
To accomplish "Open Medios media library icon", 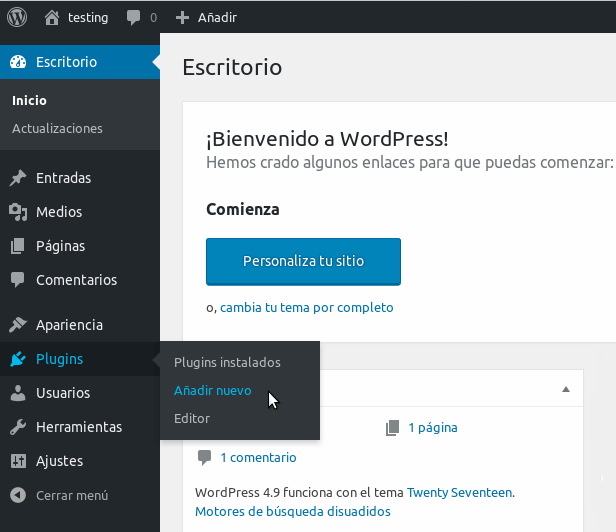I will pyautogui.click(x=18, y=212).
